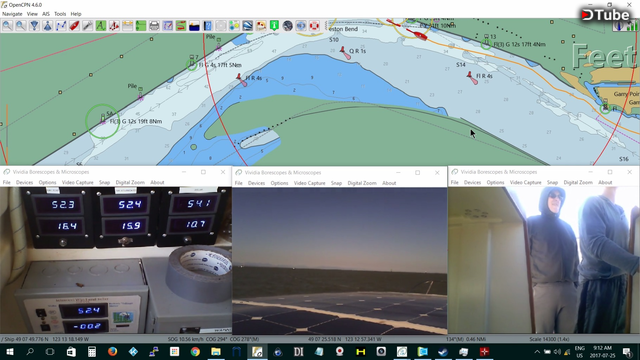The height and width of the screenshot is (360, 640).
Task: Click the funnel-shaped chart scale toolbar icon
Action: coord(34,26)
